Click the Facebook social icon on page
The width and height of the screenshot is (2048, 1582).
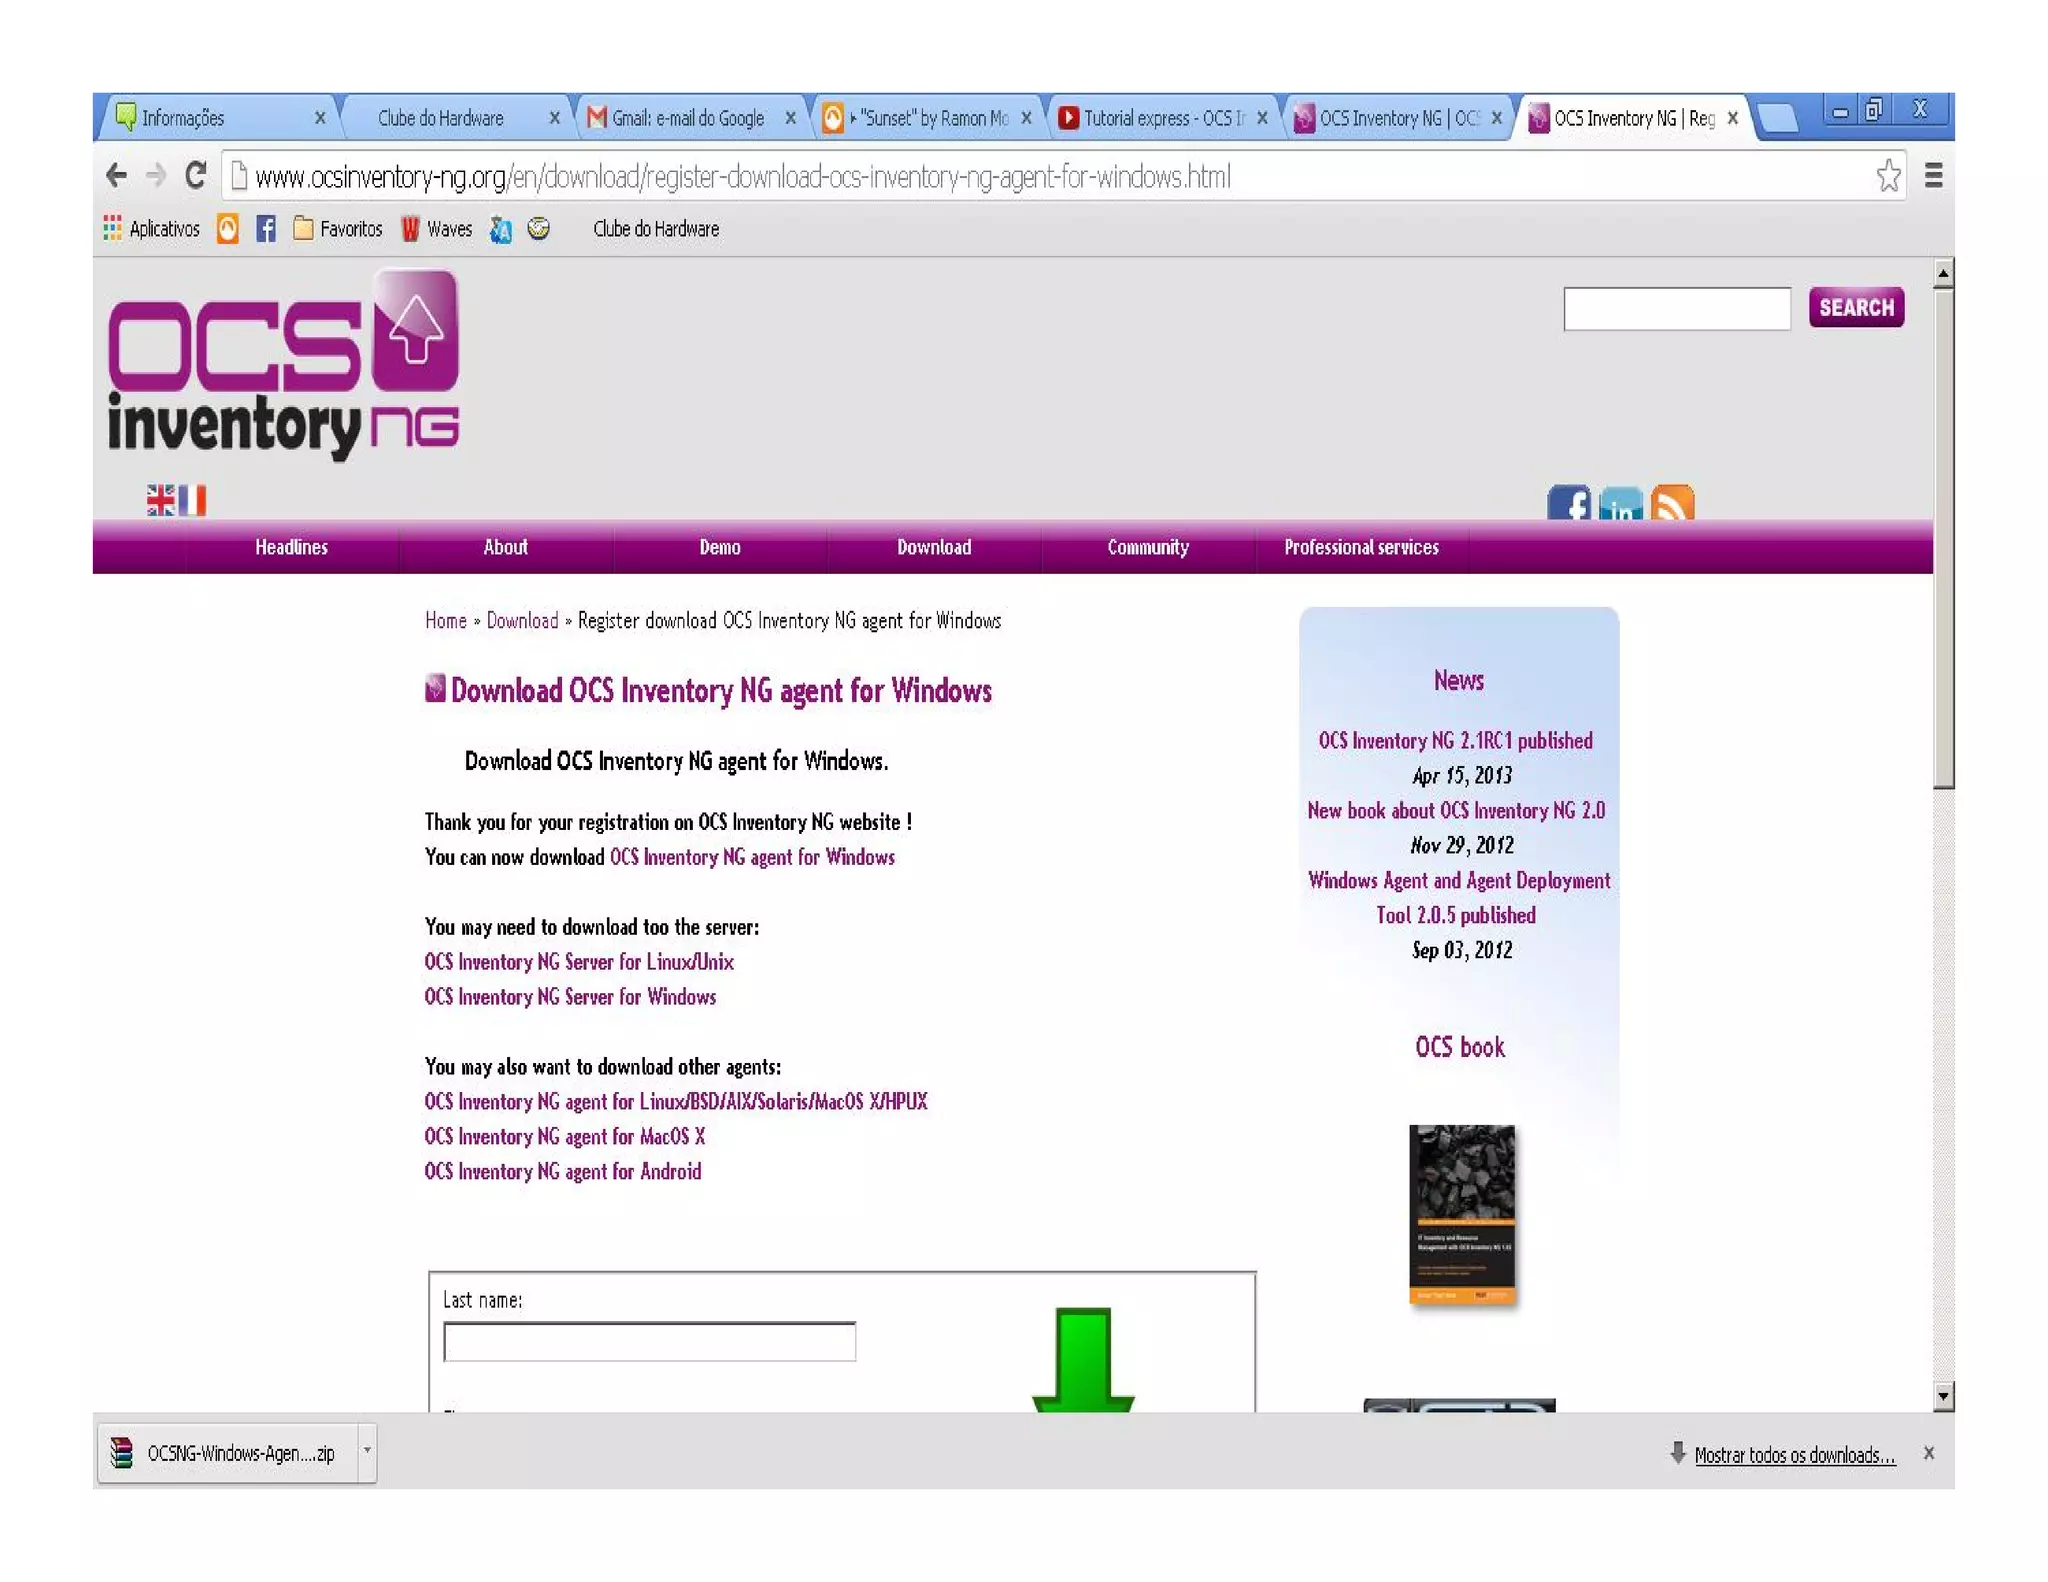pos(1567,504)
